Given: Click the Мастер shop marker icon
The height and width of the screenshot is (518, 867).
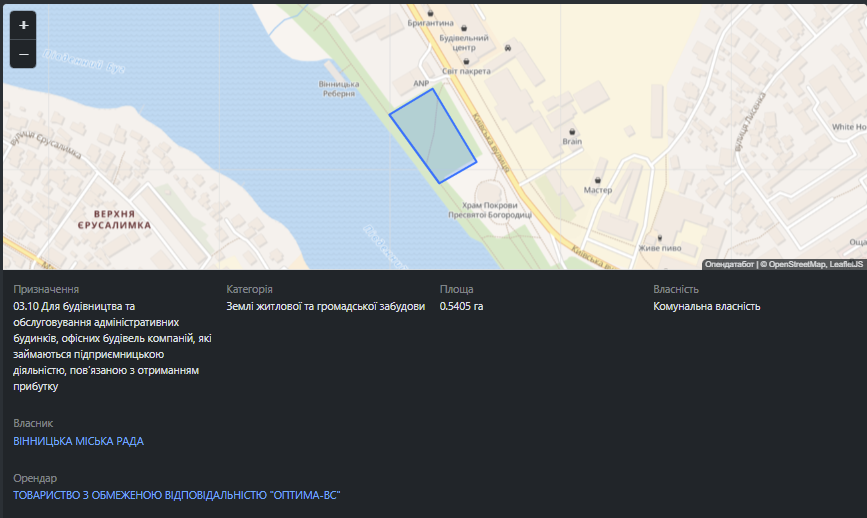Looking at the screenshot, I should pos(598,175).
